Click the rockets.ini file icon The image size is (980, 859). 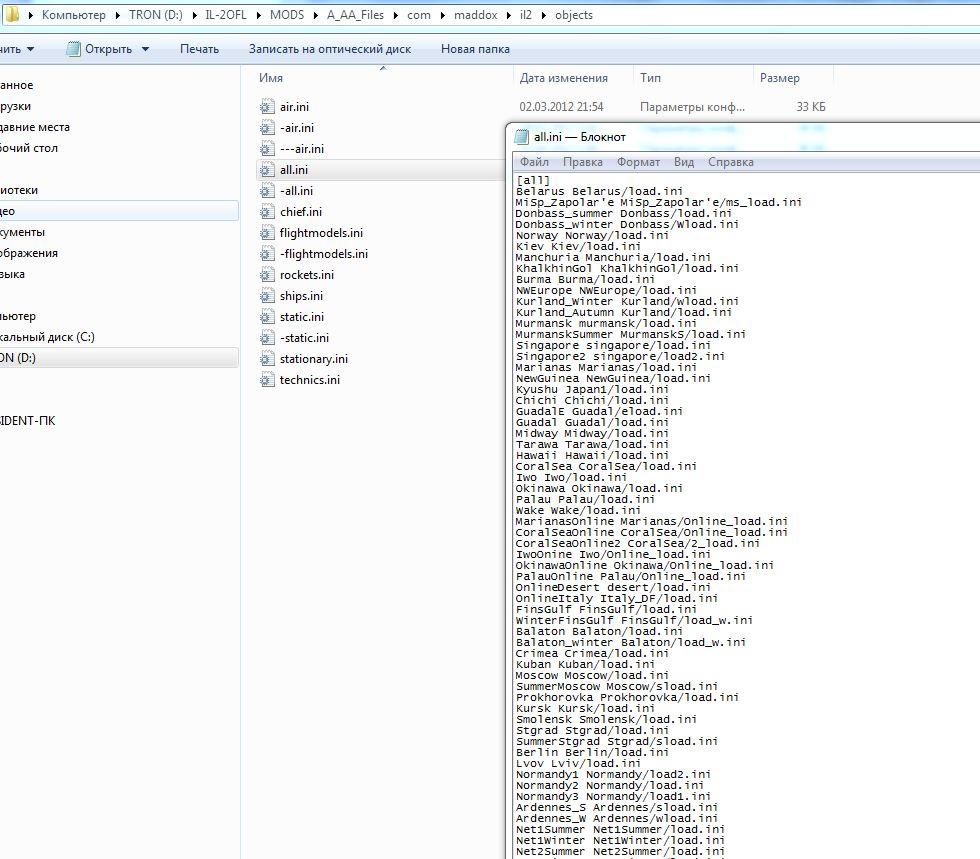click(267, 275)
